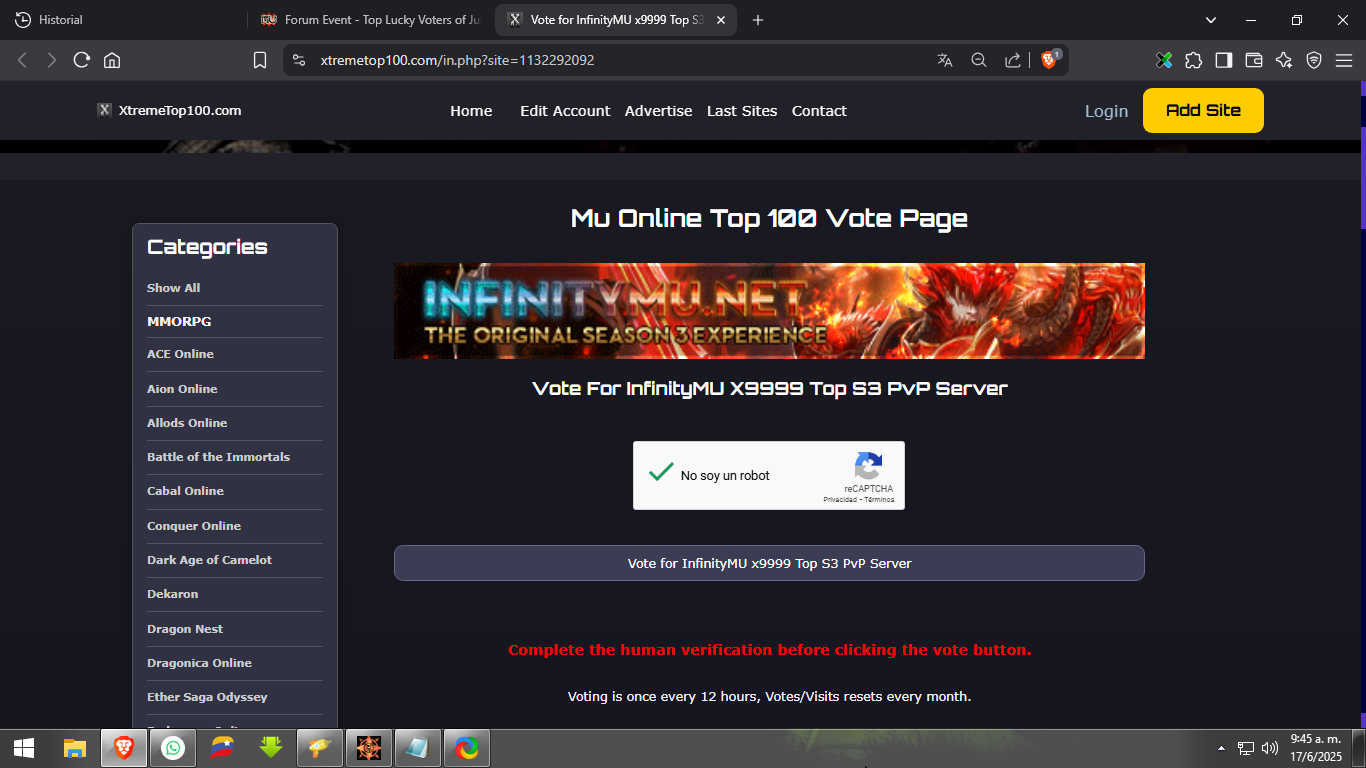Open reCAPTCHA Términos link
This screenshot has width=1366, height=768.
879,499
